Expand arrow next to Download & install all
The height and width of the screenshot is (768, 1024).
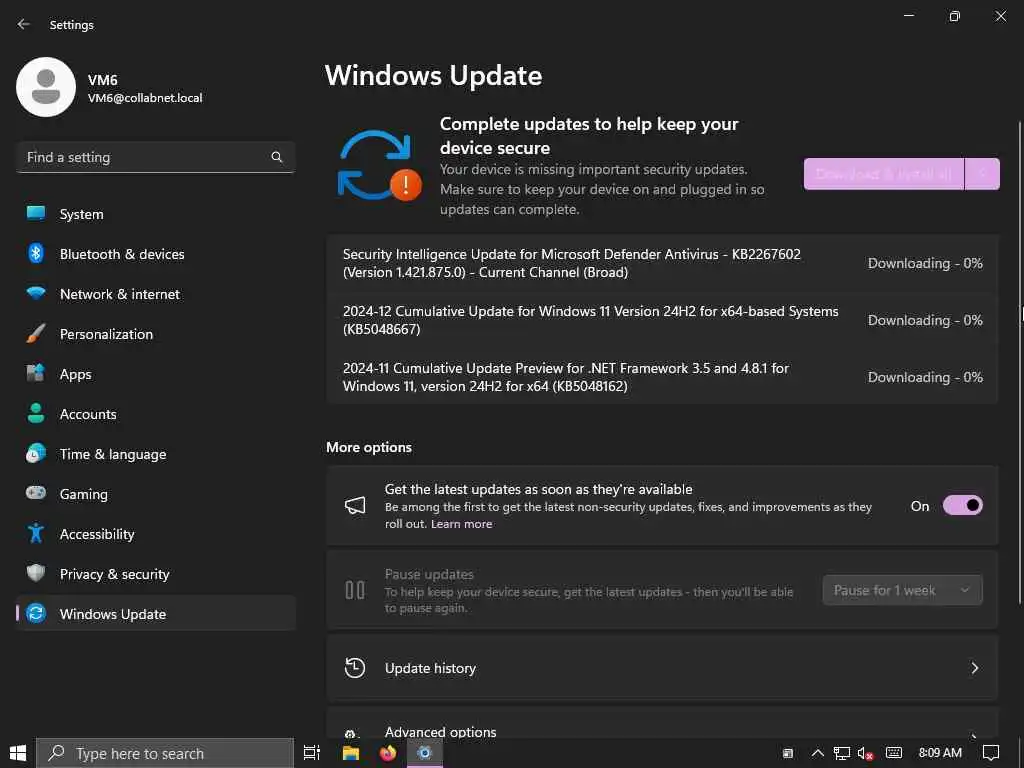tap(982, 174)
